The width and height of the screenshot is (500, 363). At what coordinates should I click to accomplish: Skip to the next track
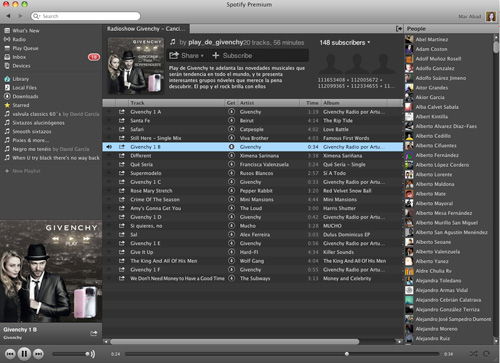point(38,354)
